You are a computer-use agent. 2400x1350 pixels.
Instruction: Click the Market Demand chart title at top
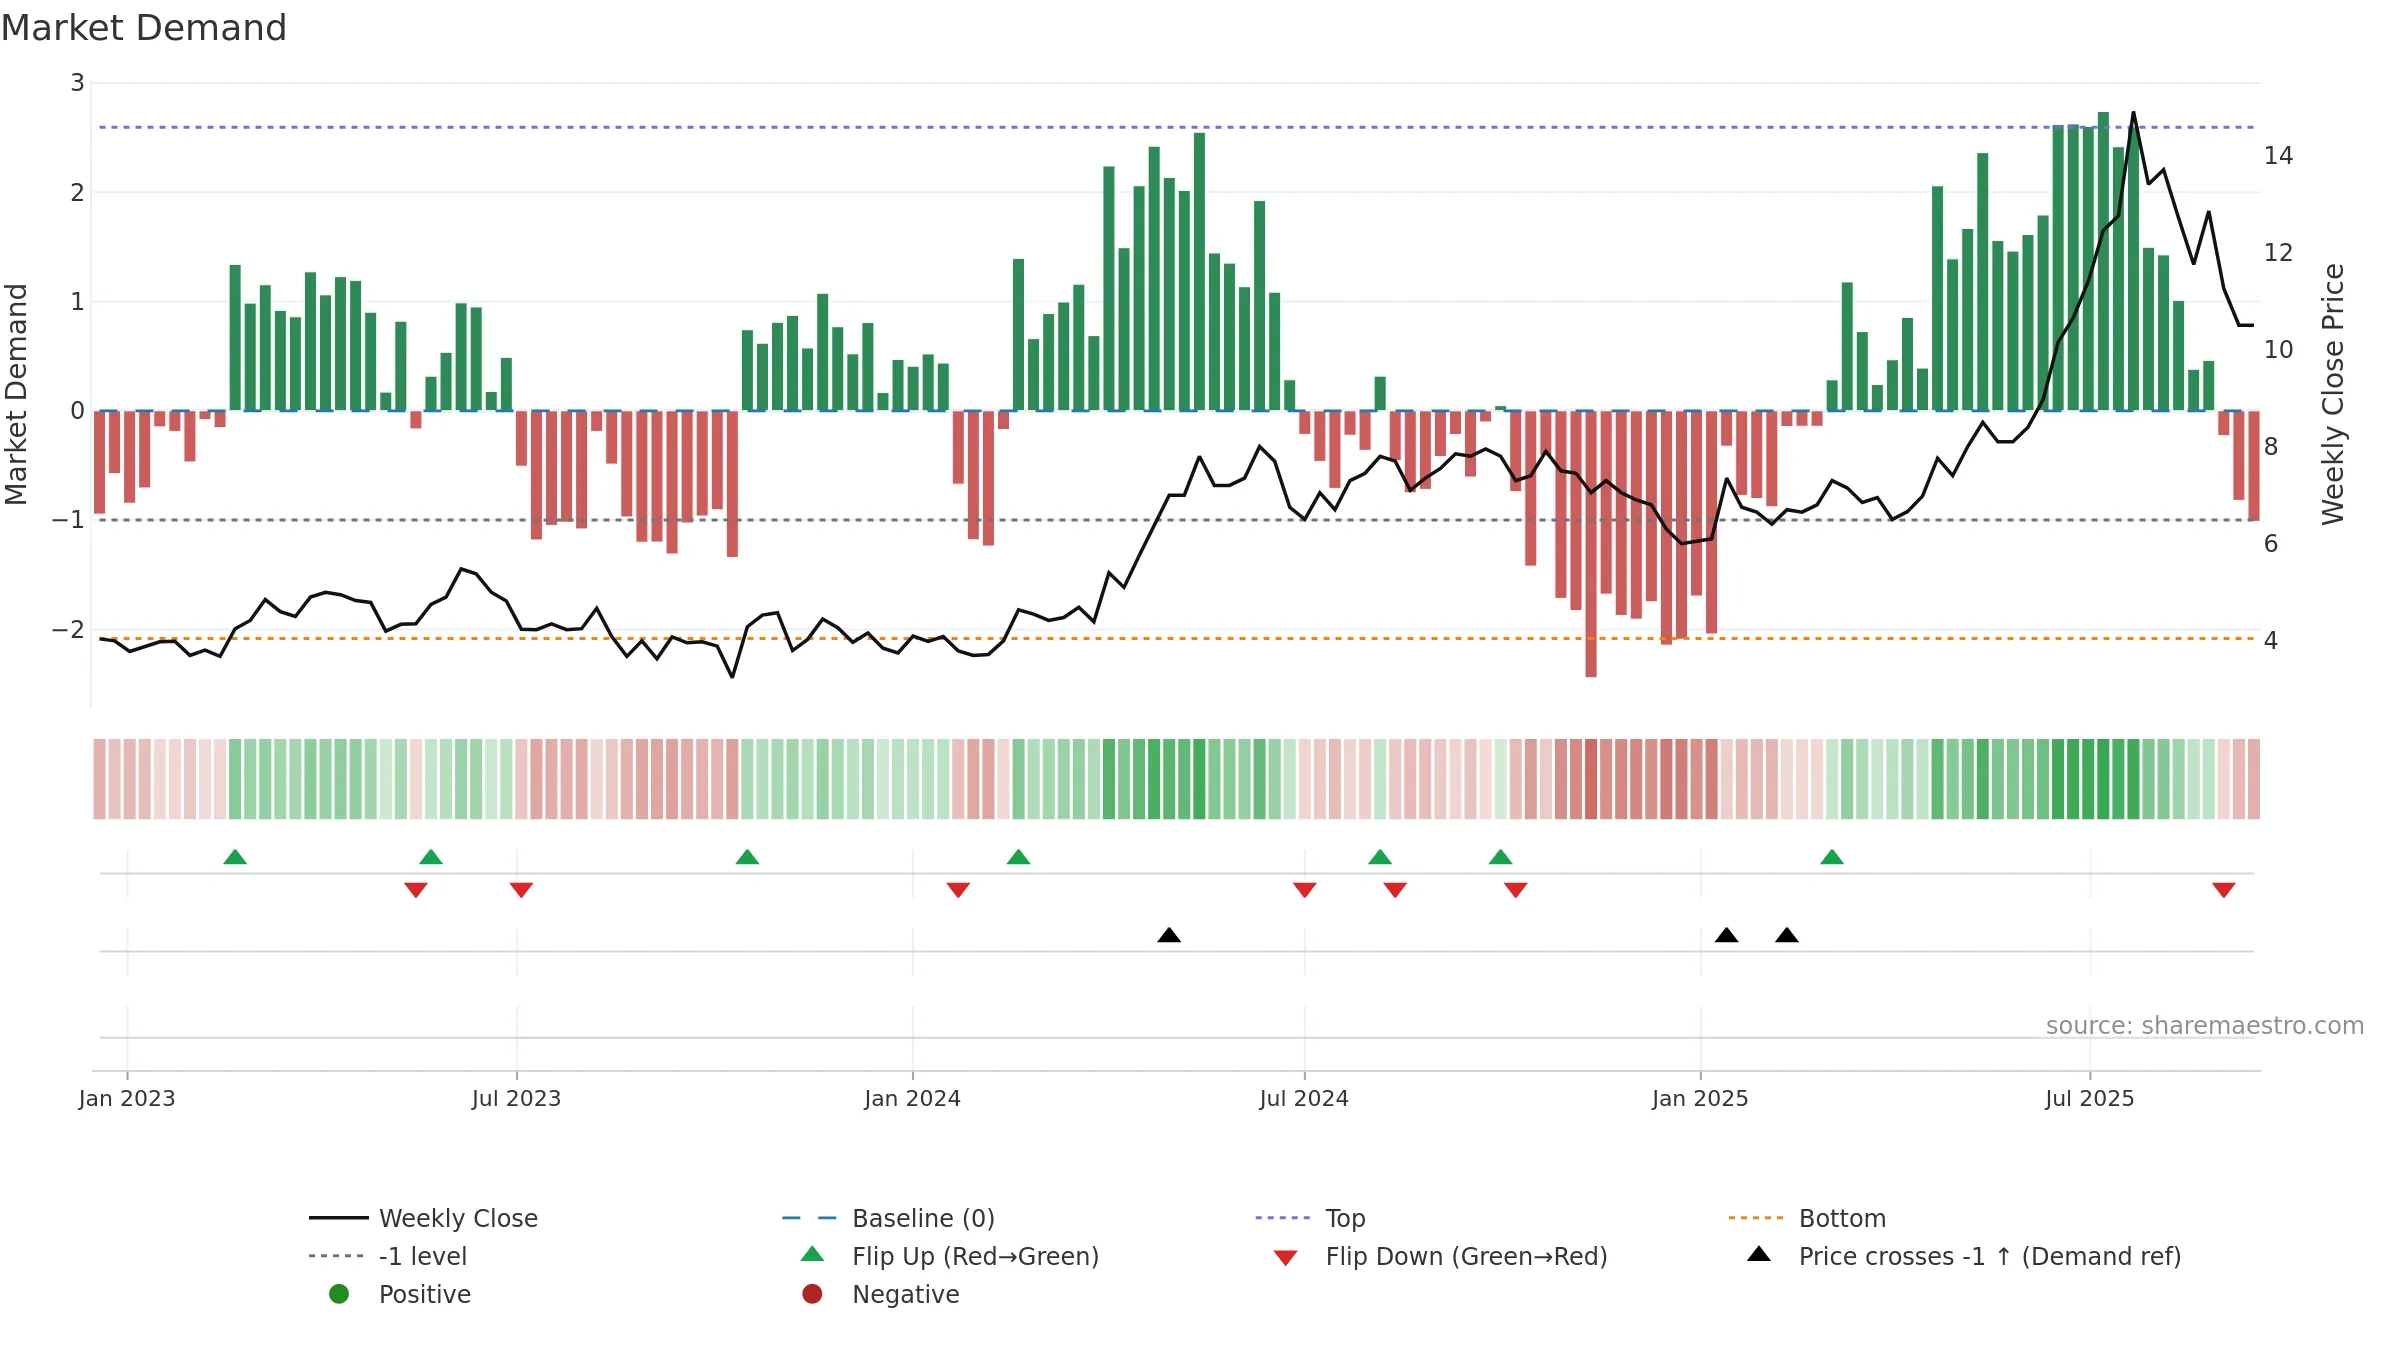click(x=144, y=28)
